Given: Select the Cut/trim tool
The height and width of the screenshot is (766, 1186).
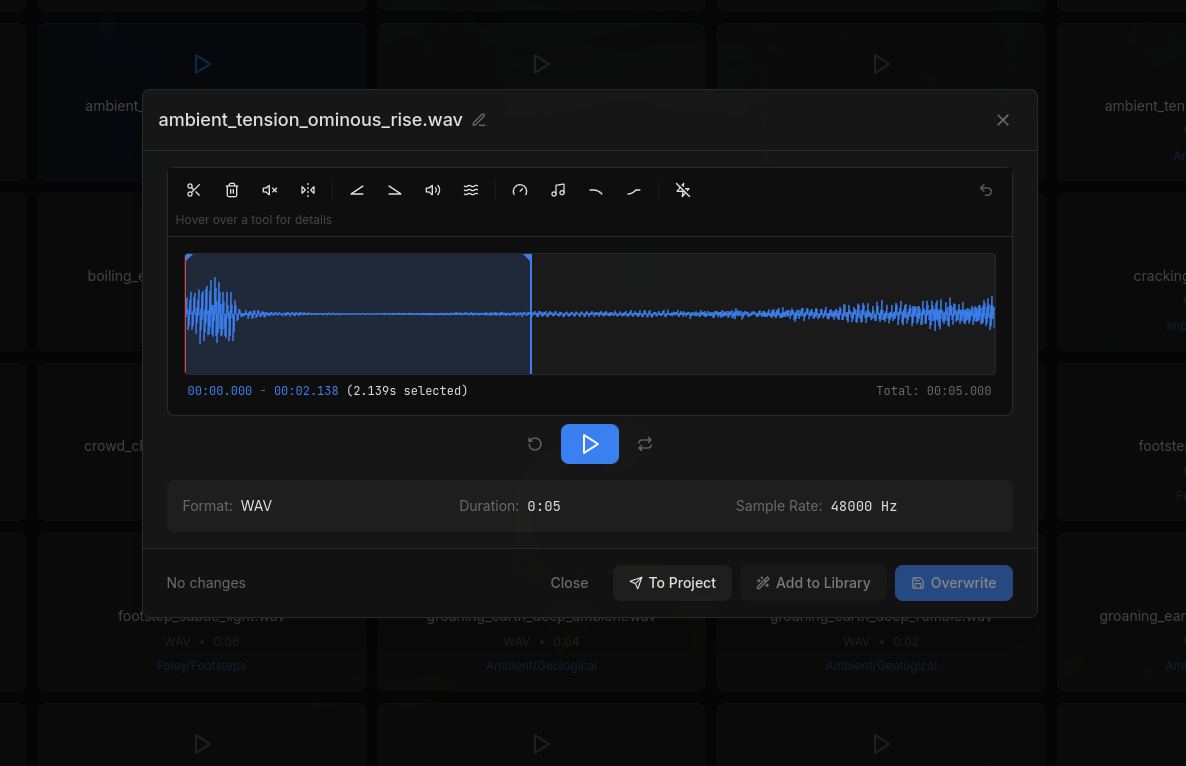Looking at the screenshot, I should [x=193, y=190].
